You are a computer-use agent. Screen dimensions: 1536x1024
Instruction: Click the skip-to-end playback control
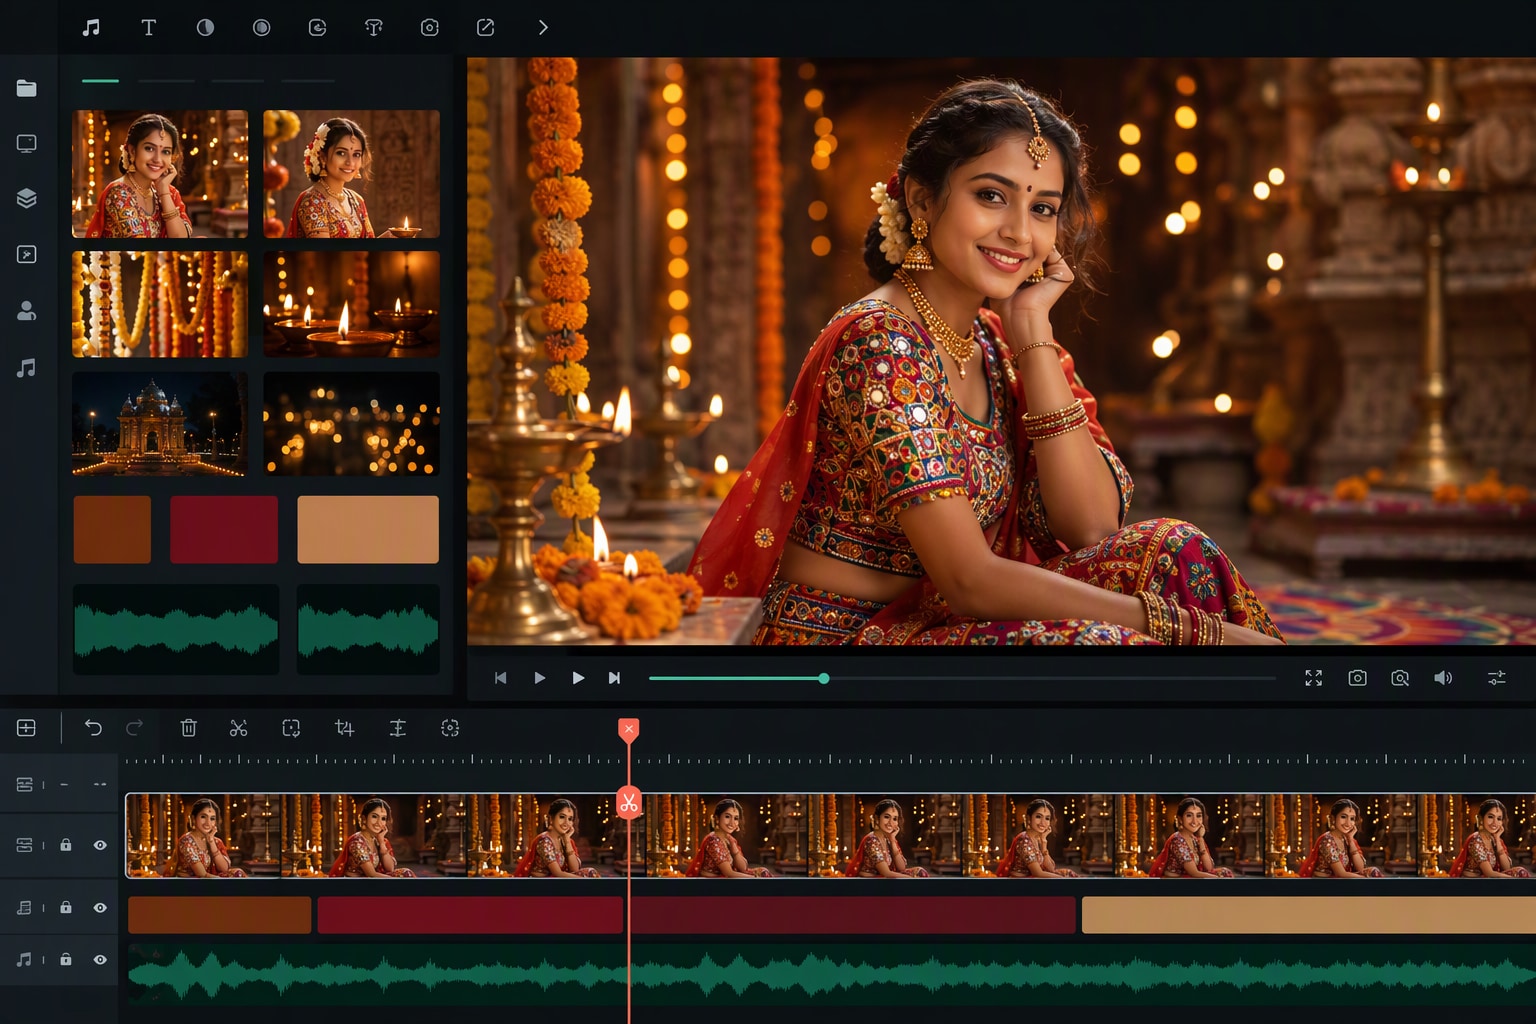pos(614,678)
